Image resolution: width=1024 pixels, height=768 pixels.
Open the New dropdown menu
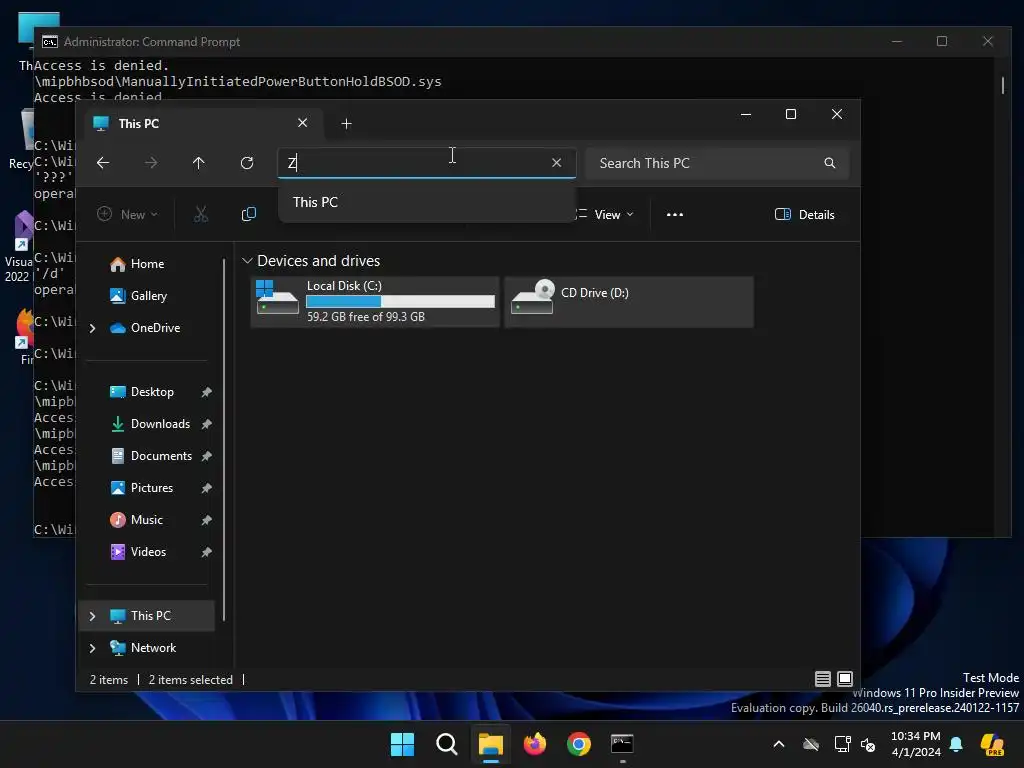127,214
